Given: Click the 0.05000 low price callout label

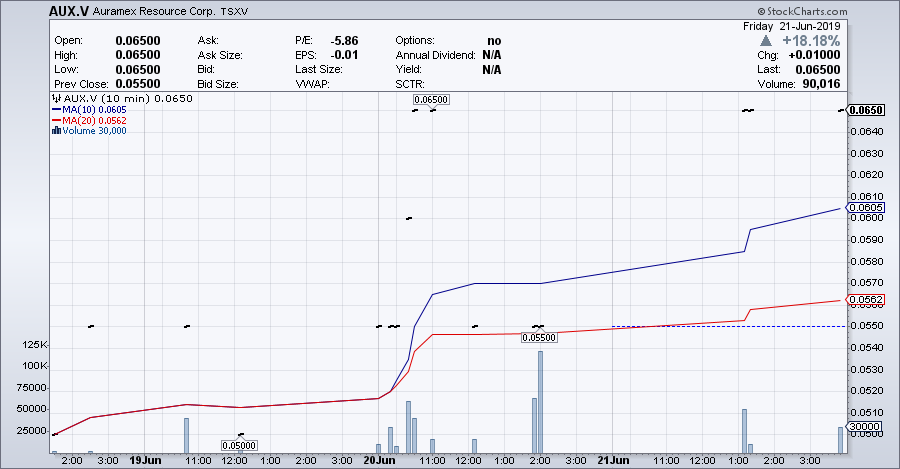Looking at the screenshot, I should point(239,445).
